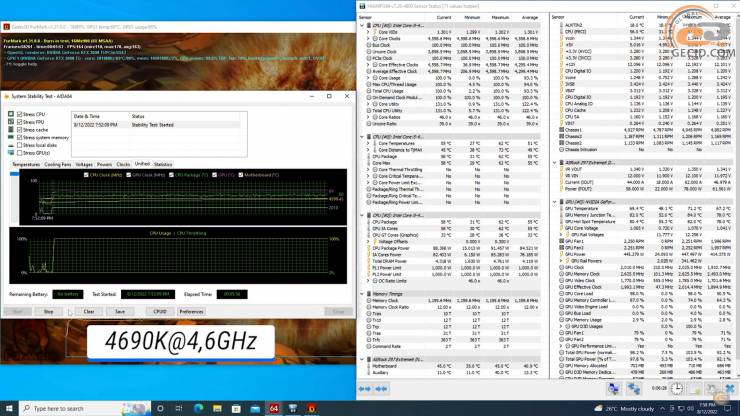
Task: Click the monitor icon beside Stress GPU(s)
Action: (11, 153)
